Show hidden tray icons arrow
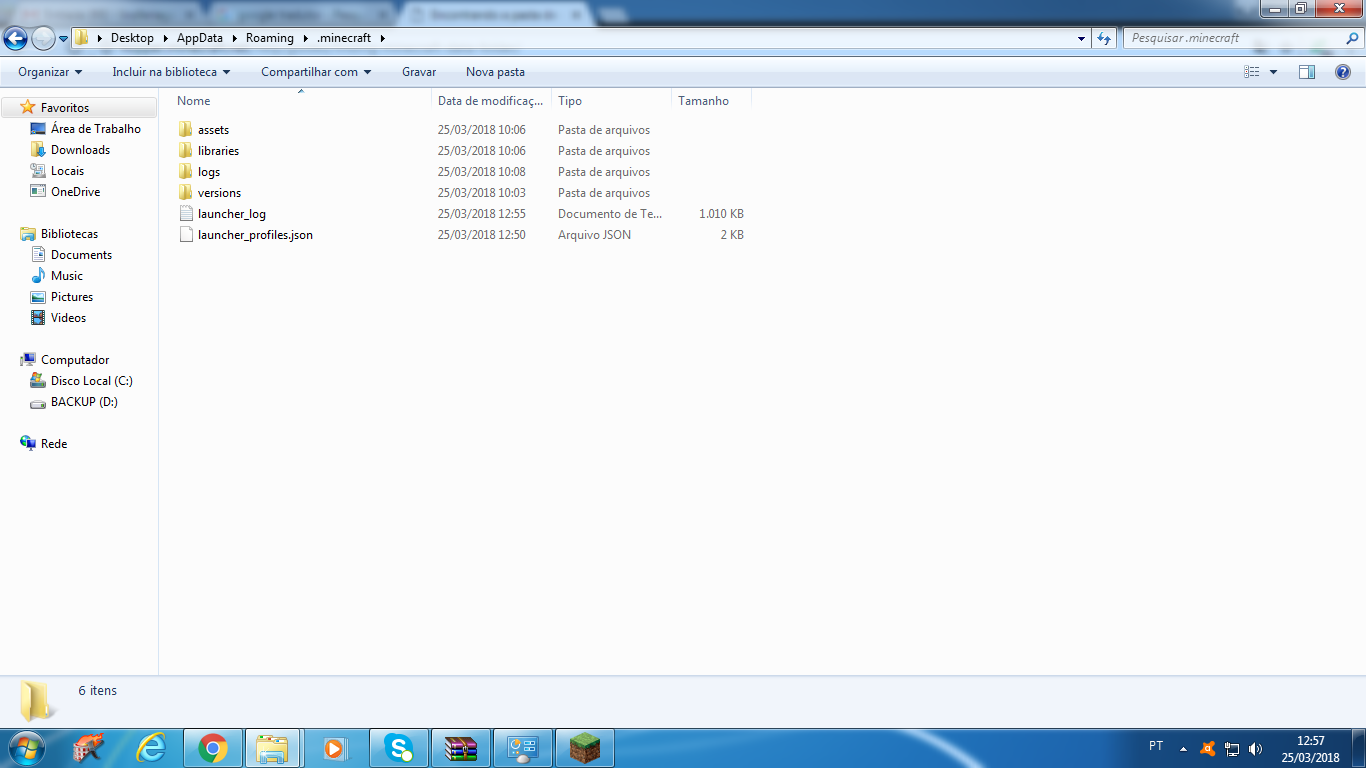Viewport: 1366px width, 768px height. click(1184, 748)
